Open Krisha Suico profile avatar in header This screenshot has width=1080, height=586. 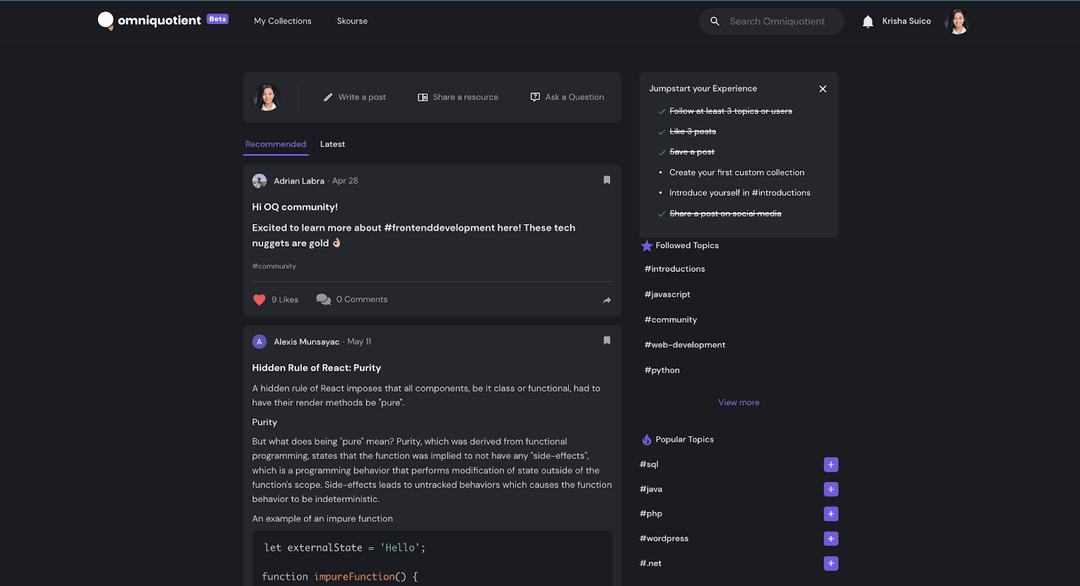pos(957,21)
